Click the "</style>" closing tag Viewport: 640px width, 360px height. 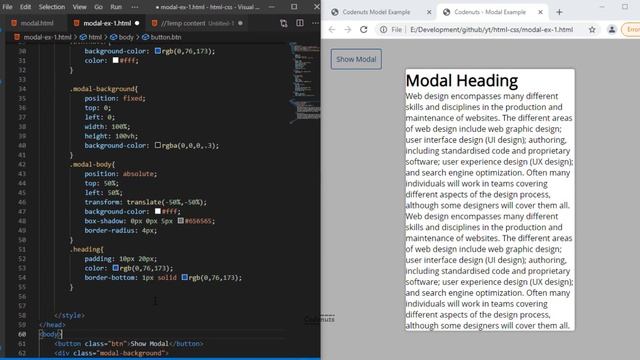[x=69, y=316]
